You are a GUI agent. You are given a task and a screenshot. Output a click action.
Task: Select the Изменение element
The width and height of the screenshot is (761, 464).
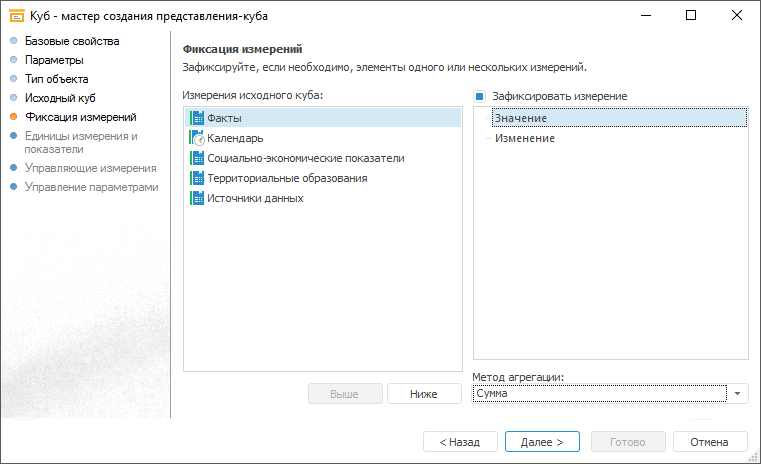pos(524,138)
